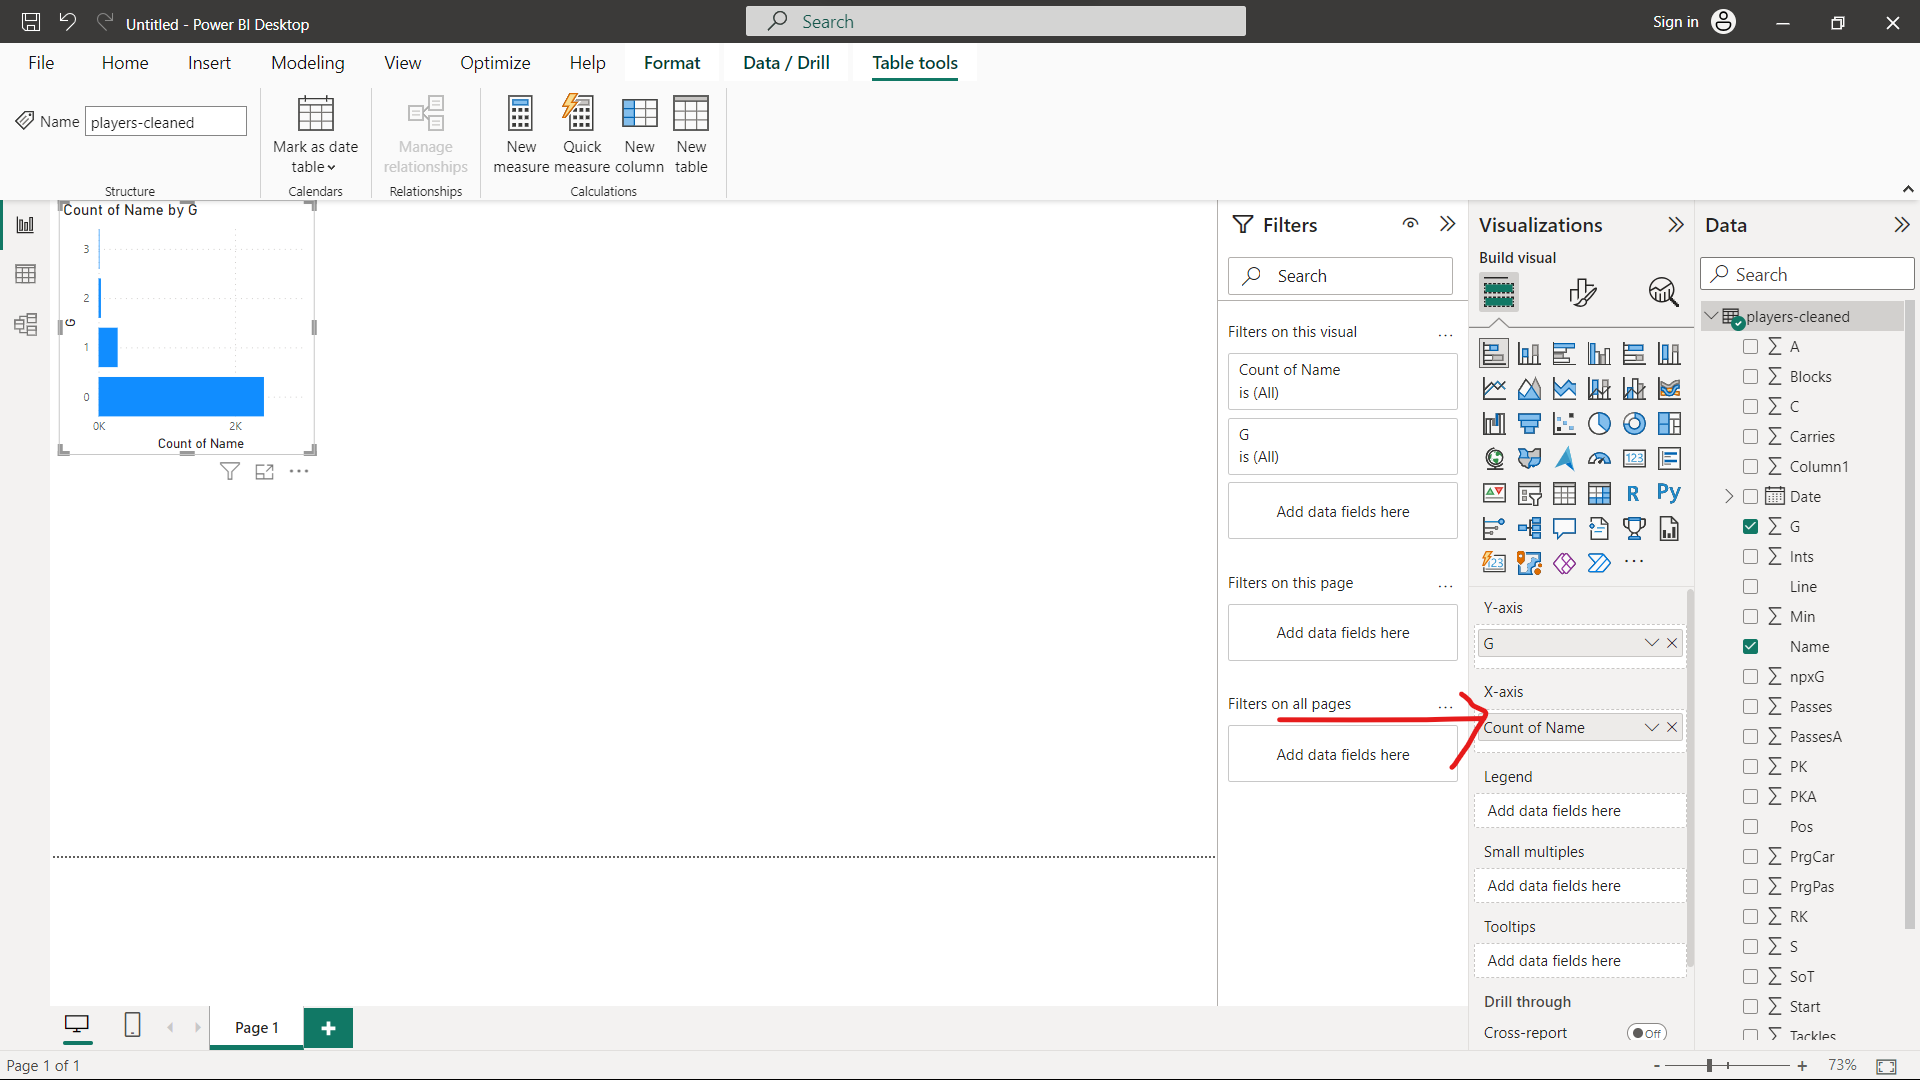Switch to Table view icon

pyautogui.click(x=25, y=274)
